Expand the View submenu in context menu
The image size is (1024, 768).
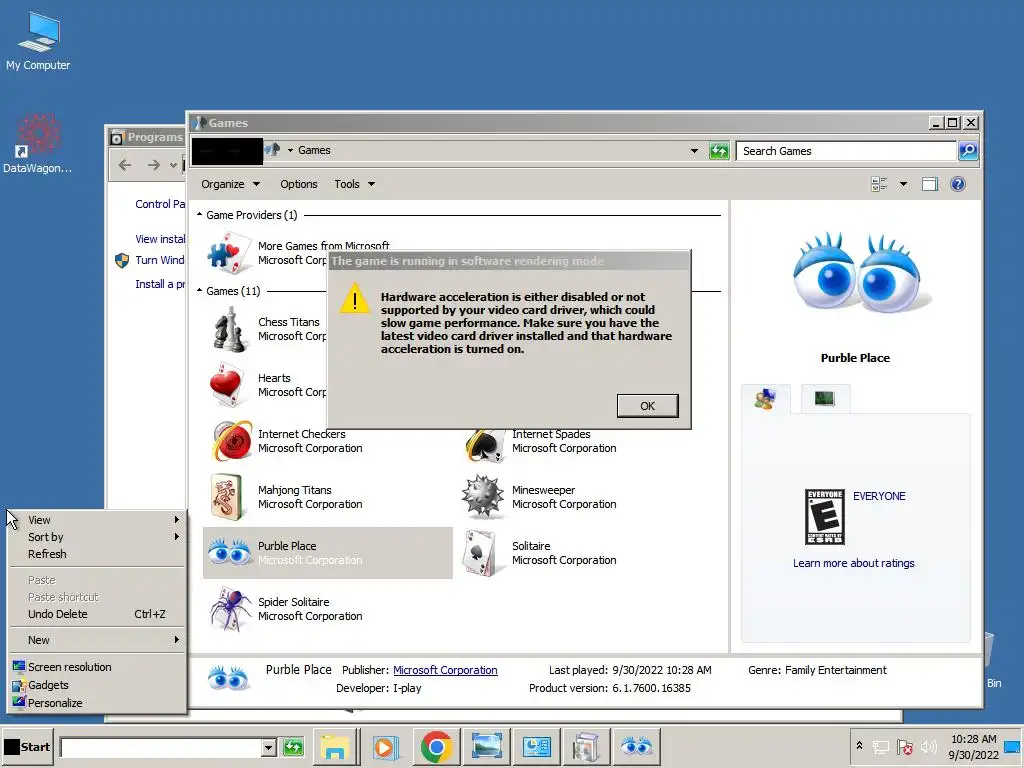(x=98, y=520)
